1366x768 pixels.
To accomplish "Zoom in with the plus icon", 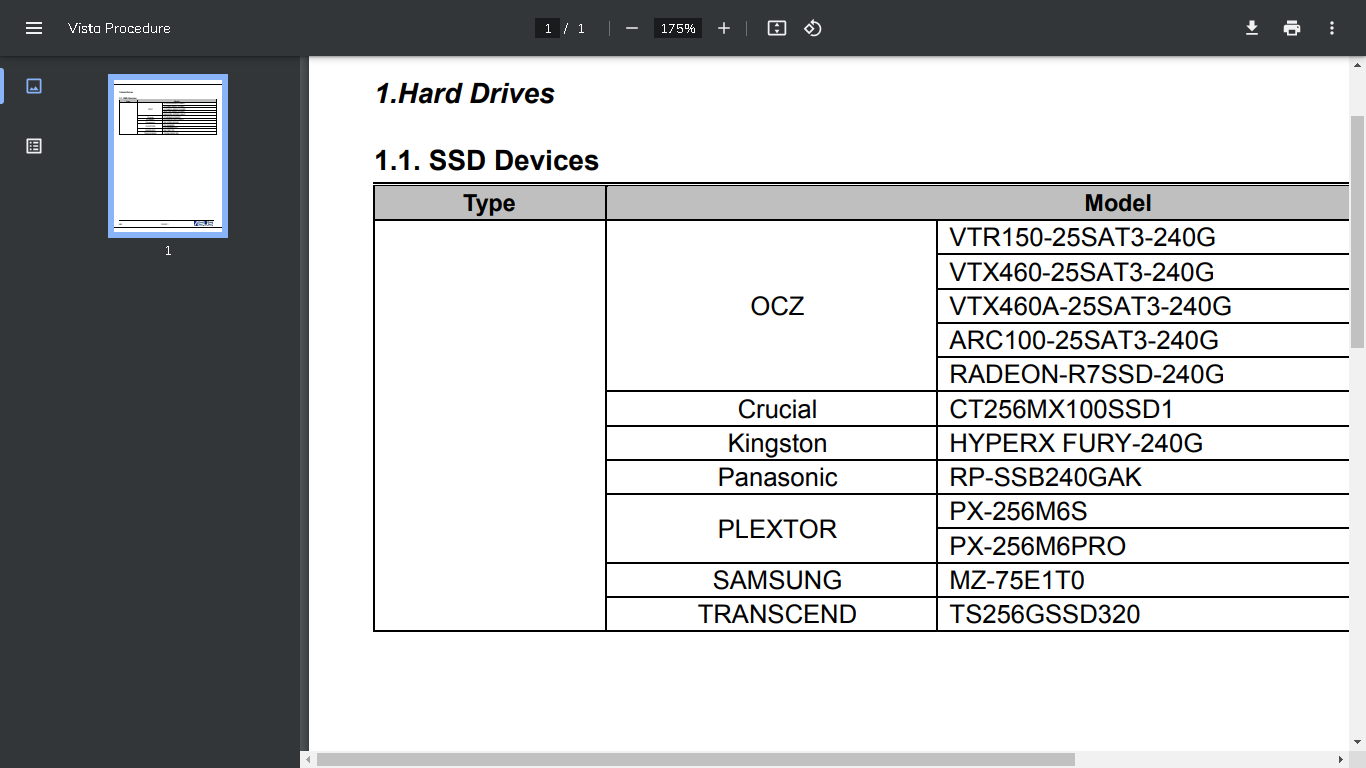I will (724, 28).
